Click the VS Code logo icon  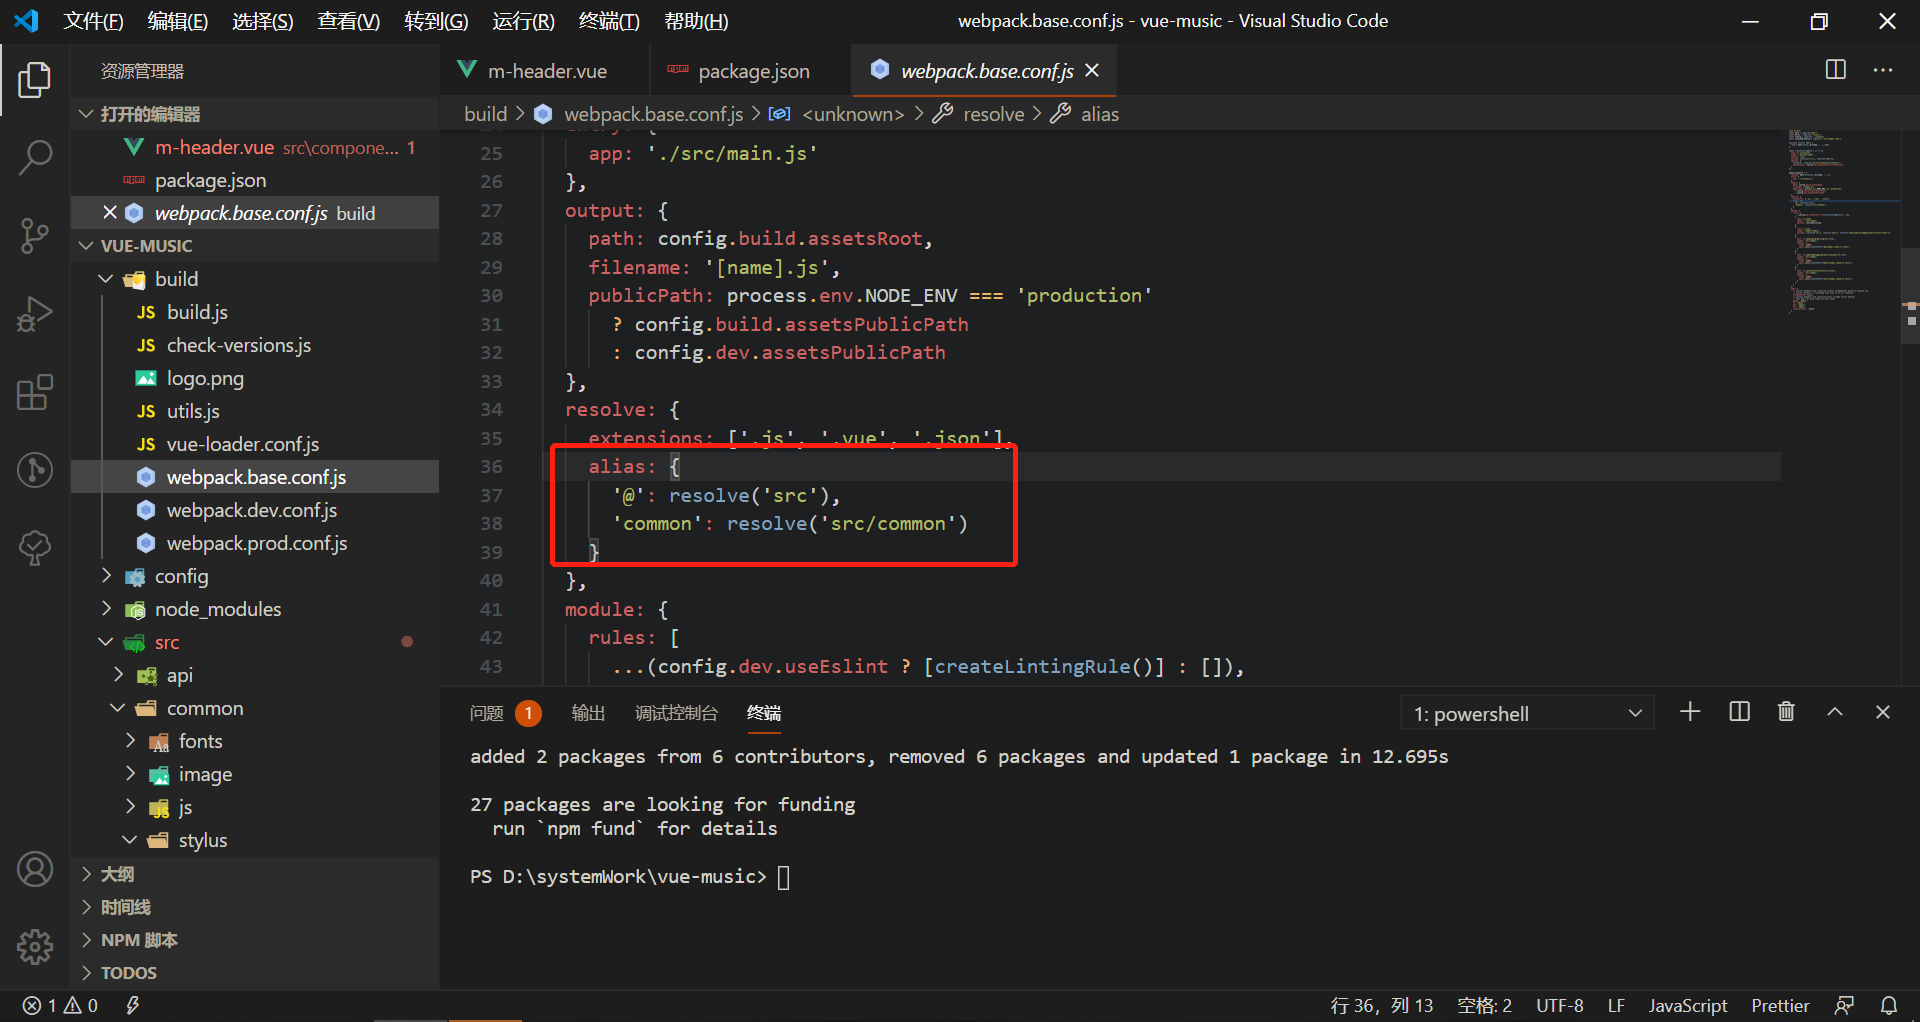coord(27,21)
